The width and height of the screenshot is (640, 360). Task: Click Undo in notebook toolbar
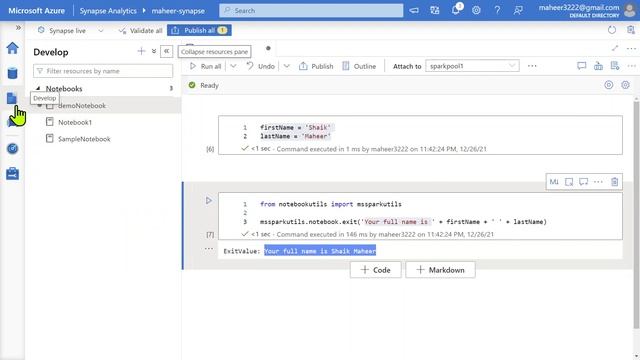pyautogui.click(x=260, y=66)
